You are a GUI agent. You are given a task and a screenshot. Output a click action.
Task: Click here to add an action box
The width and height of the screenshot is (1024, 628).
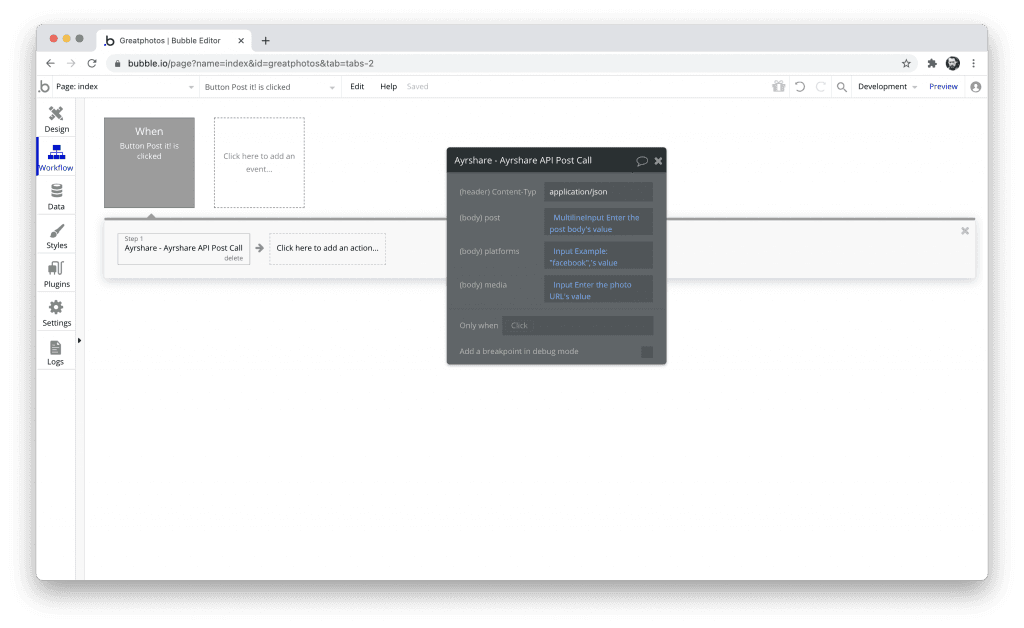click(x=327, y=248)
